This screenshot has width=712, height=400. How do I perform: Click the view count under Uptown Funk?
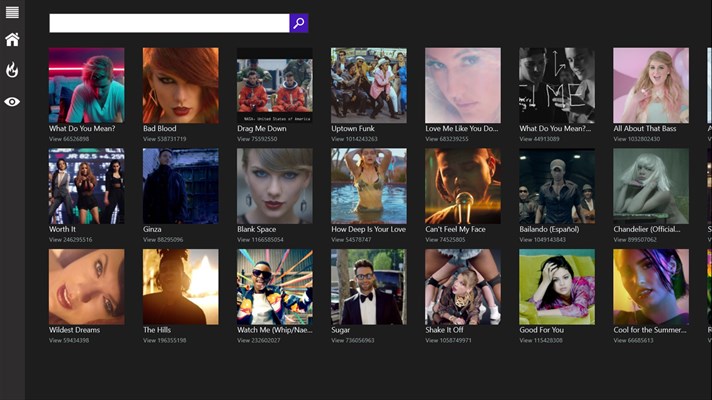tap(354, 139)
